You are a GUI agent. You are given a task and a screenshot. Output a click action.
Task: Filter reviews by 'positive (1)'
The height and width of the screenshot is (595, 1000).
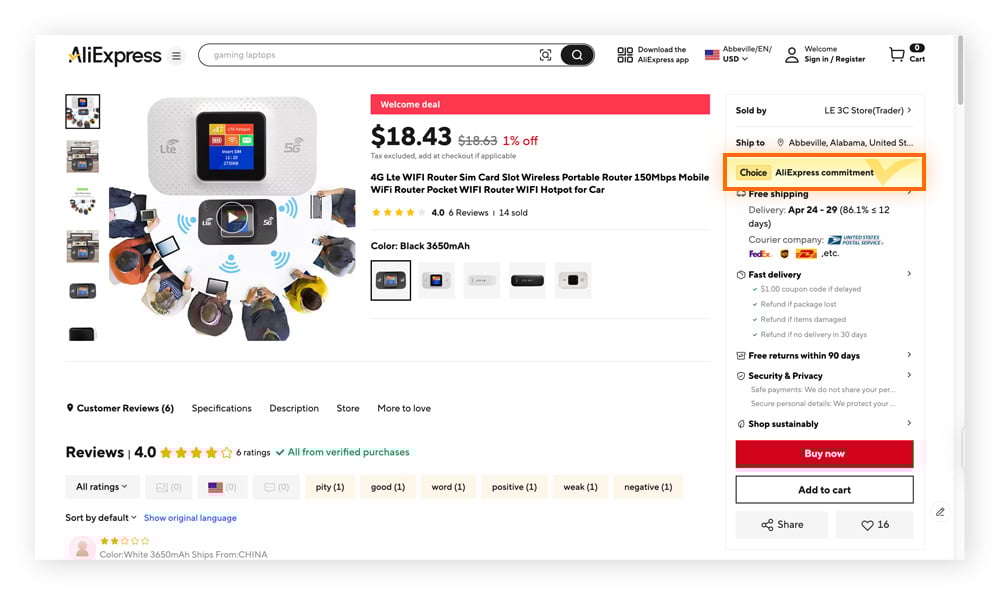513,486
